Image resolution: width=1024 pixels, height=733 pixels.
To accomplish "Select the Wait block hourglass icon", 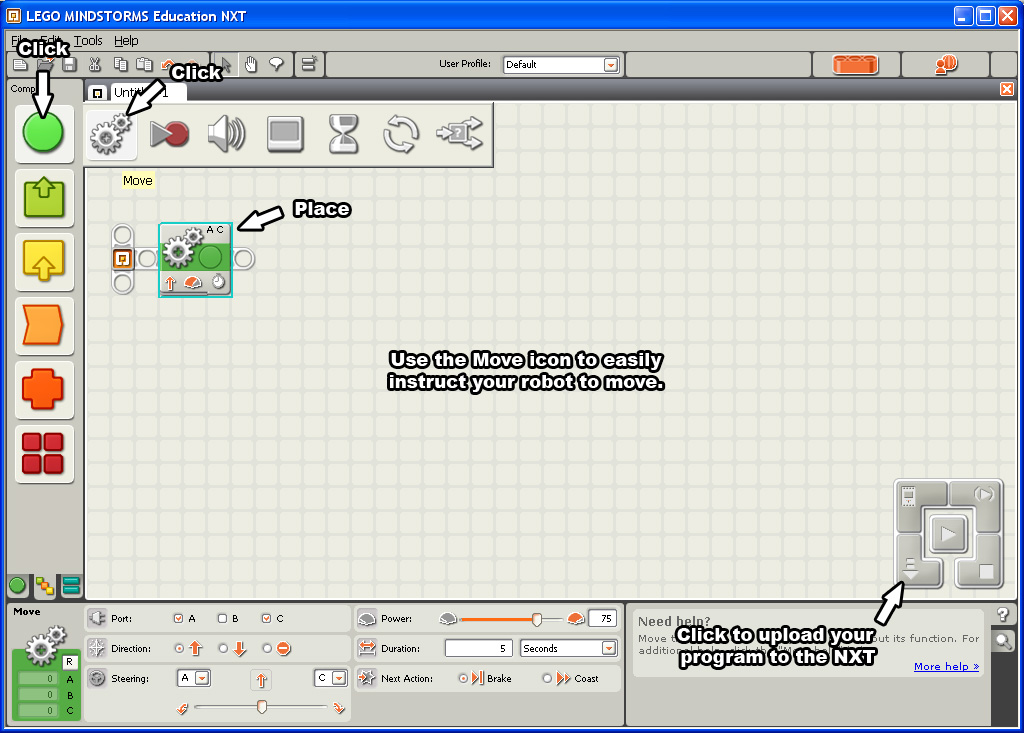I will (x=343, y=134).
